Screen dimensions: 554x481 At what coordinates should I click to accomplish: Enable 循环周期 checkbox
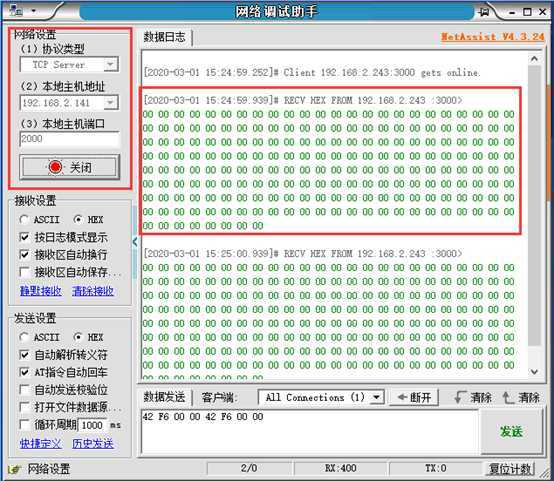(x=24, y=424)
